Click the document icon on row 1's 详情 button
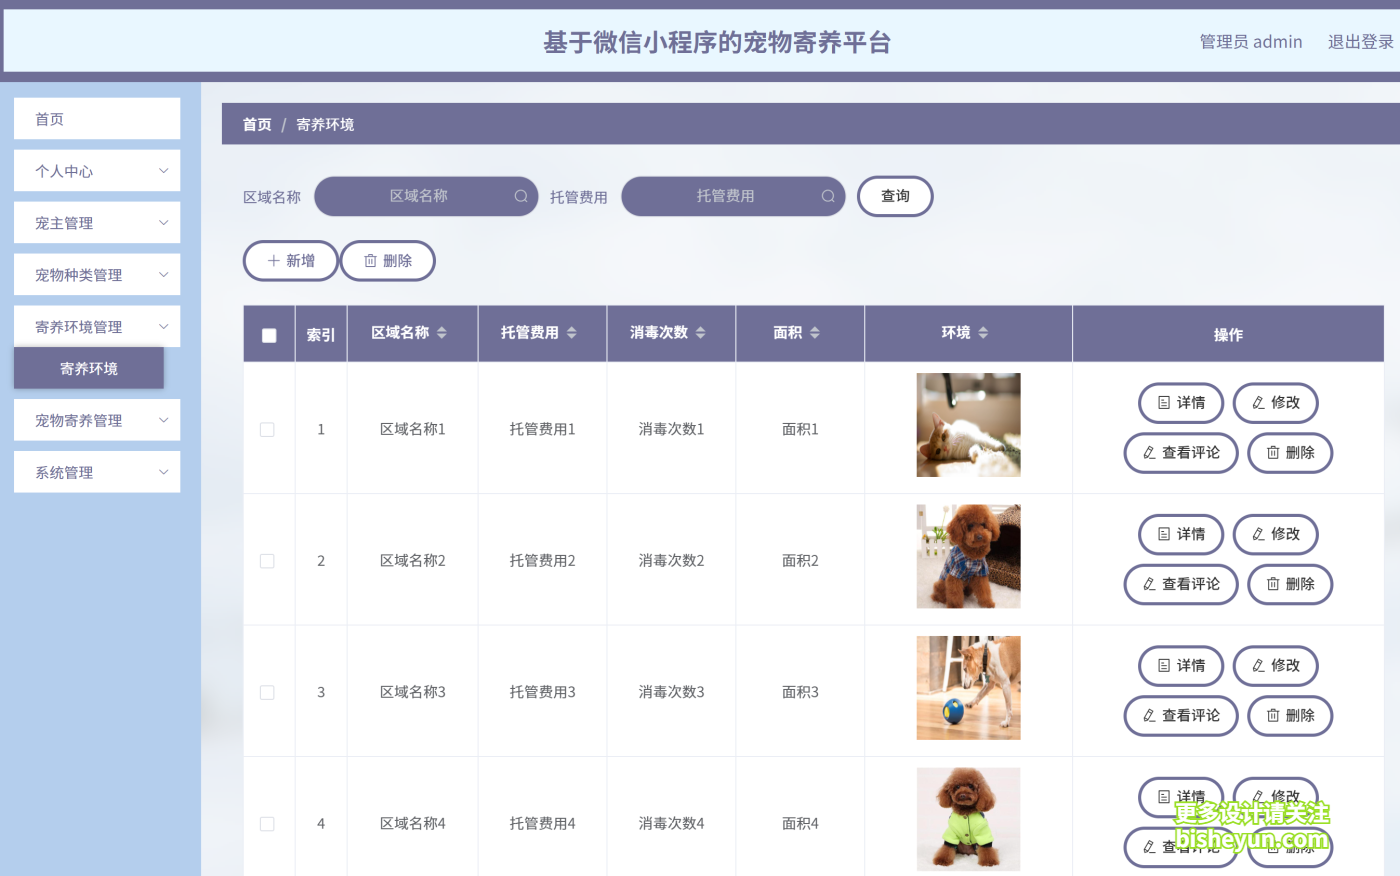This screenshot has height=876, width=1400. pyautogui.click(x=1162, y=403)
